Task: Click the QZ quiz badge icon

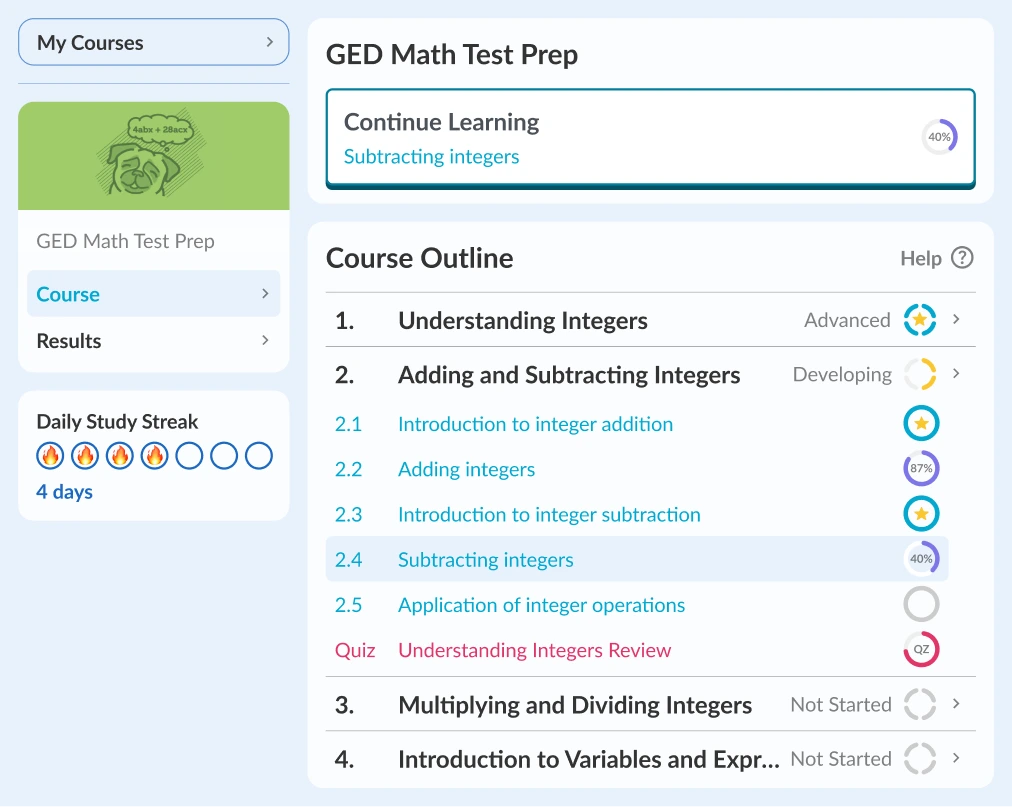Action: click(x=921, y=650)
